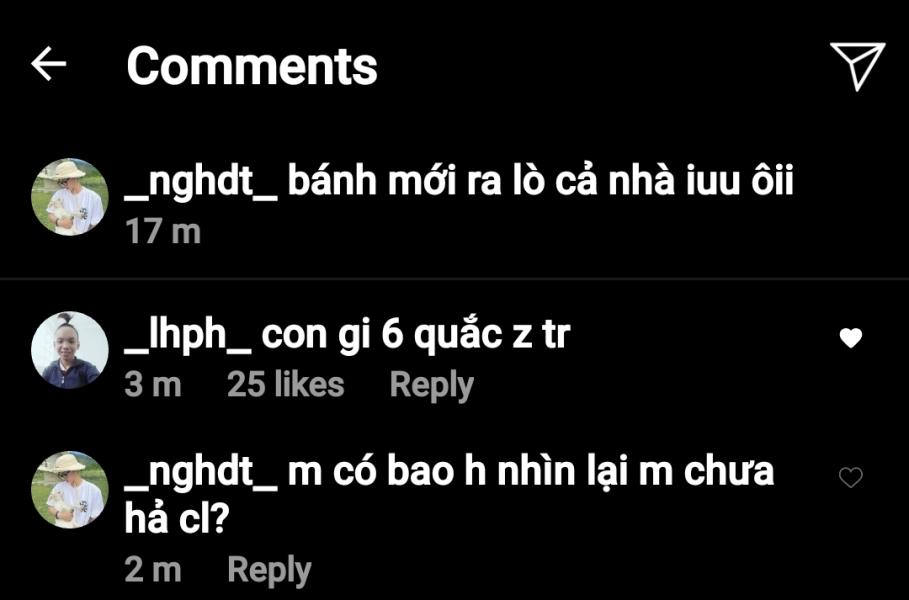
Task: Select the Comments header title
Action: (252, 66)
